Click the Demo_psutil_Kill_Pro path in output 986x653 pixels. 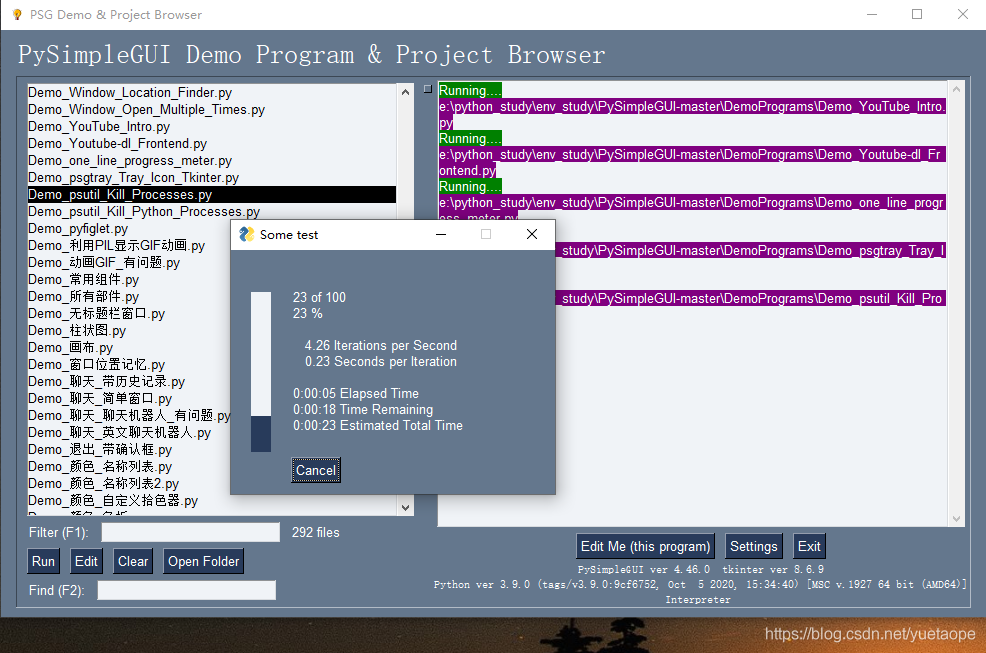751,298
